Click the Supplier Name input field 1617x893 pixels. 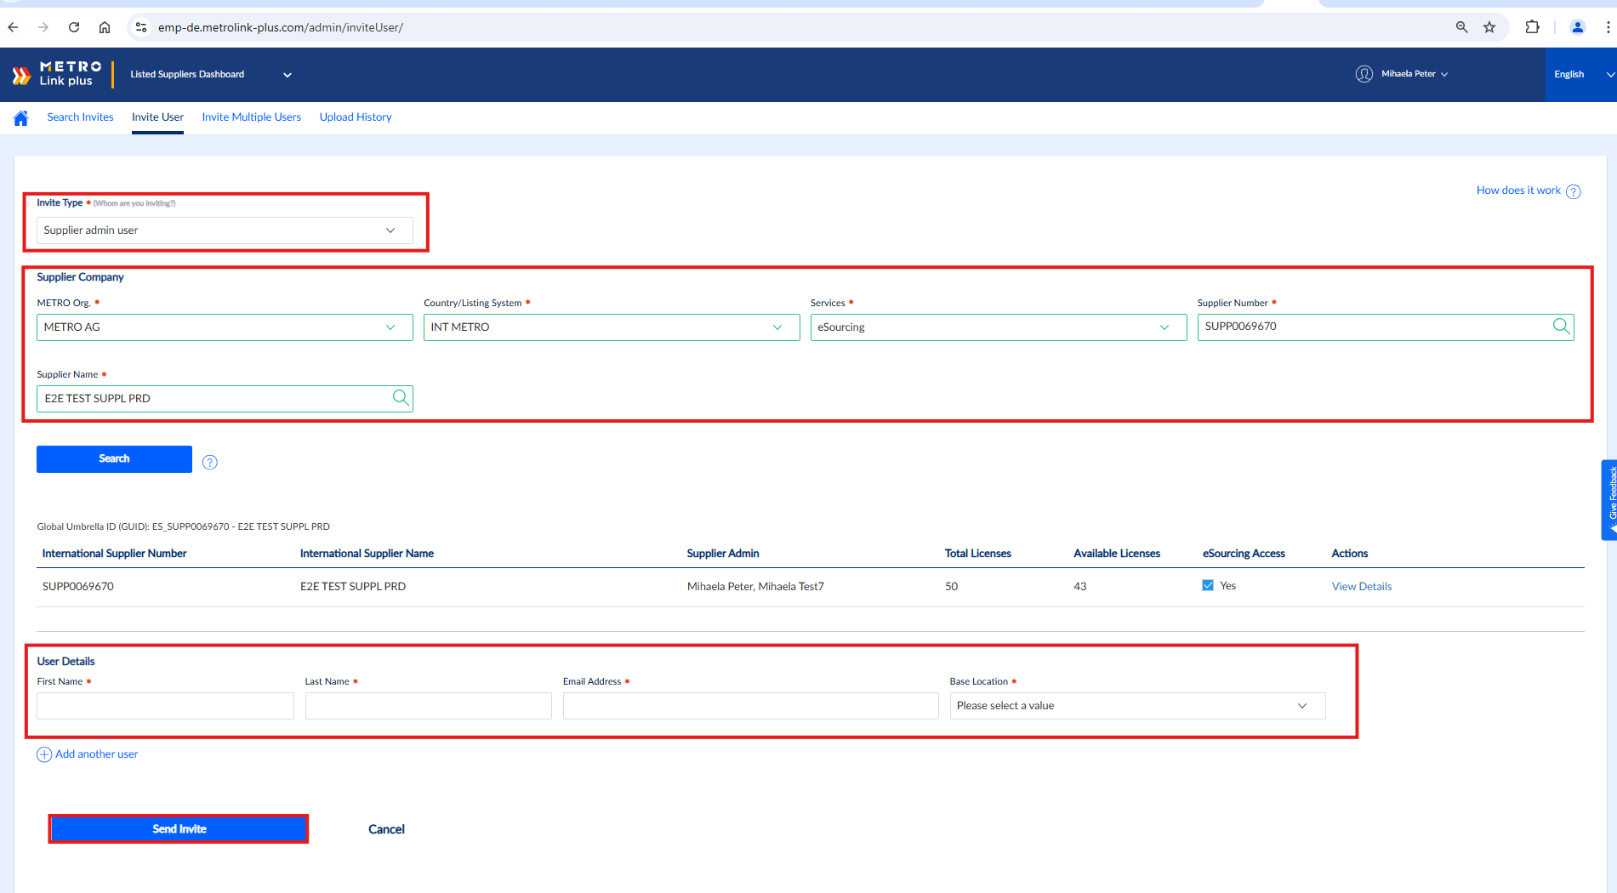[x=225, y=398]
